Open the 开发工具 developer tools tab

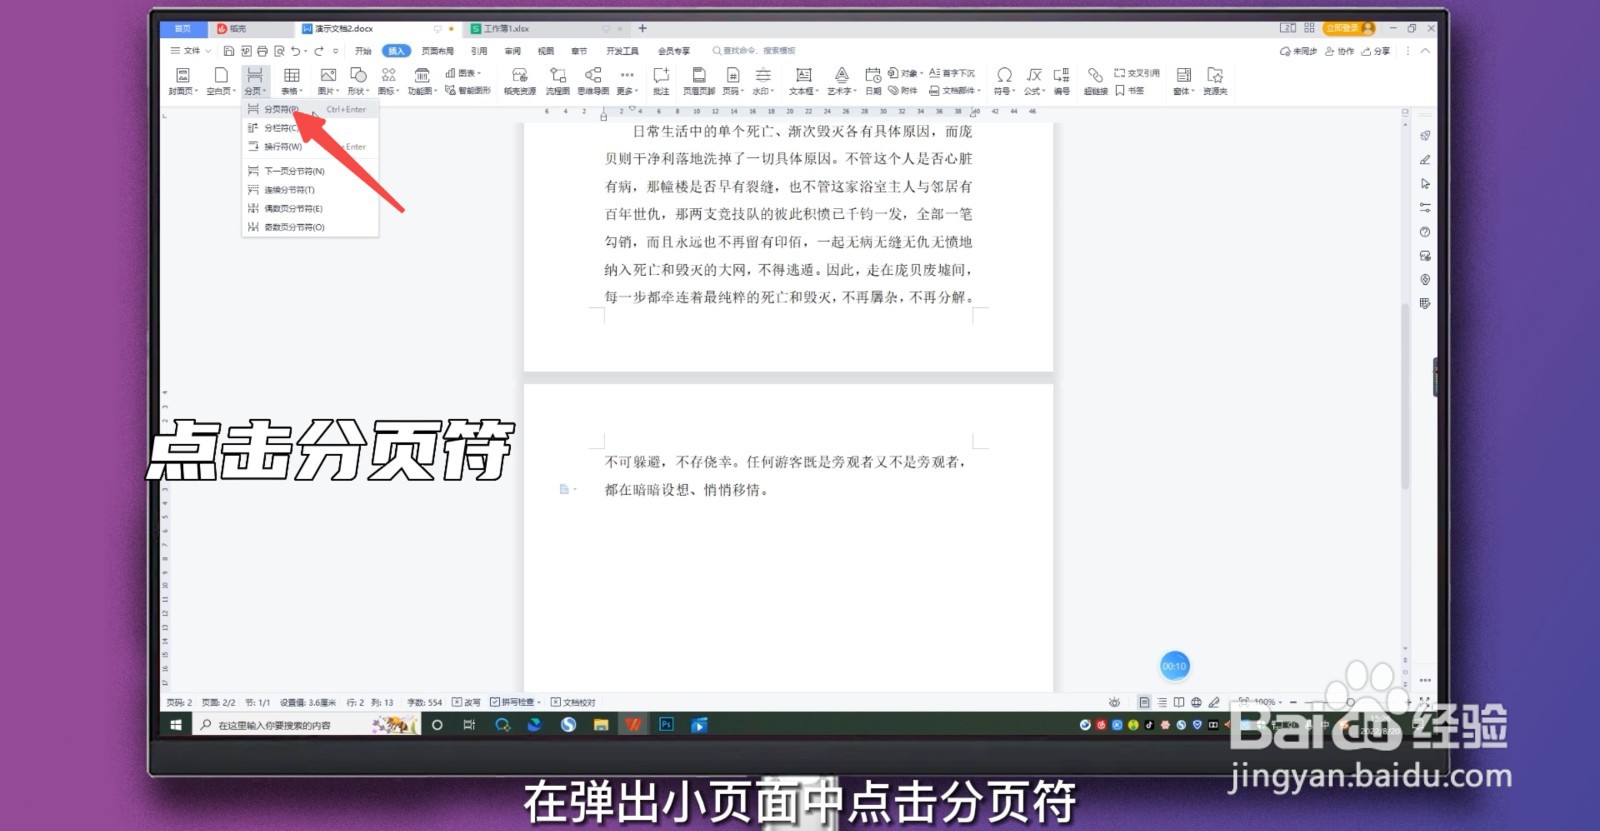(622, 51)
